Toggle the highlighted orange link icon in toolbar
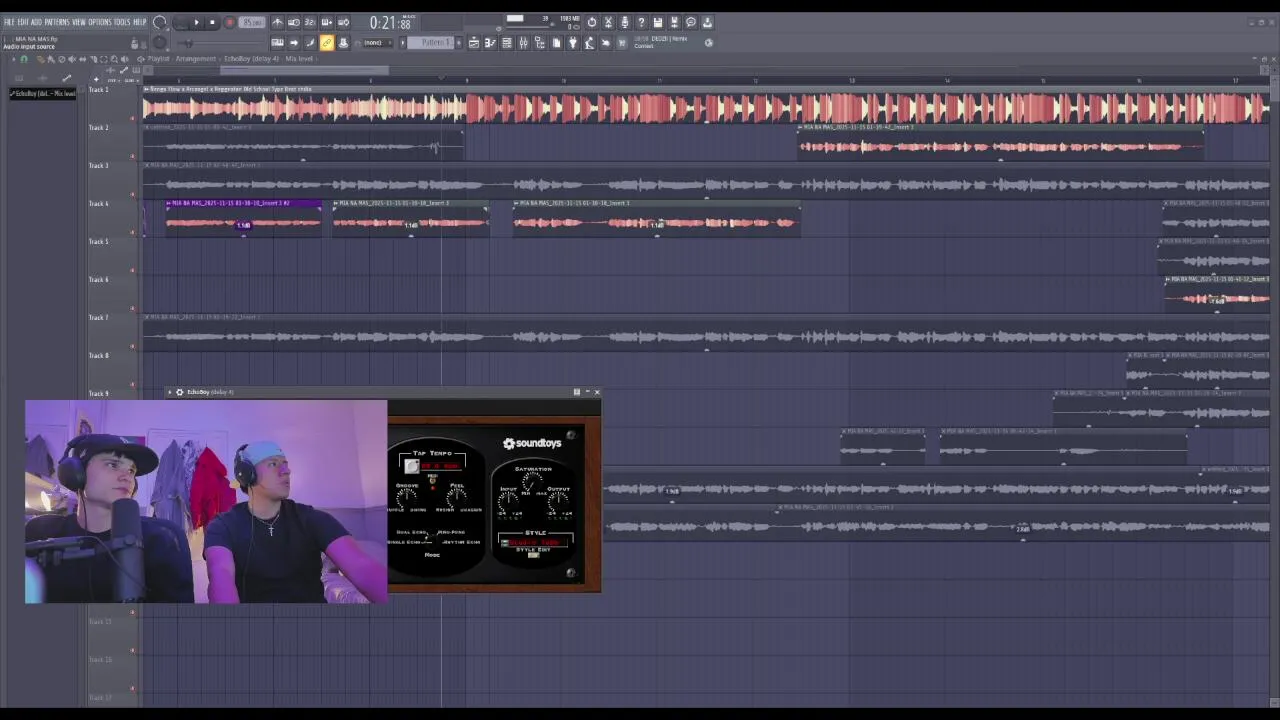The height and width of the screenshot is (720, 1280). (327, 42)
